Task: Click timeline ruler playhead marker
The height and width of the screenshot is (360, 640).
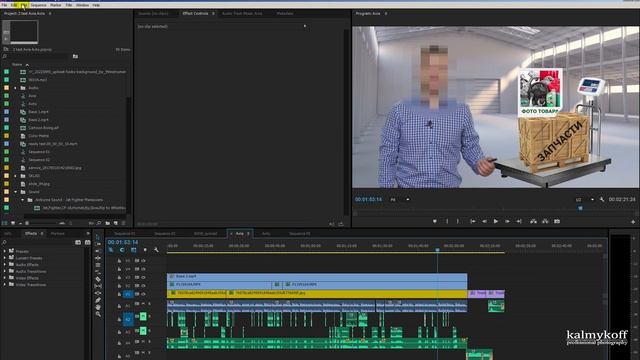Action: 437,249
